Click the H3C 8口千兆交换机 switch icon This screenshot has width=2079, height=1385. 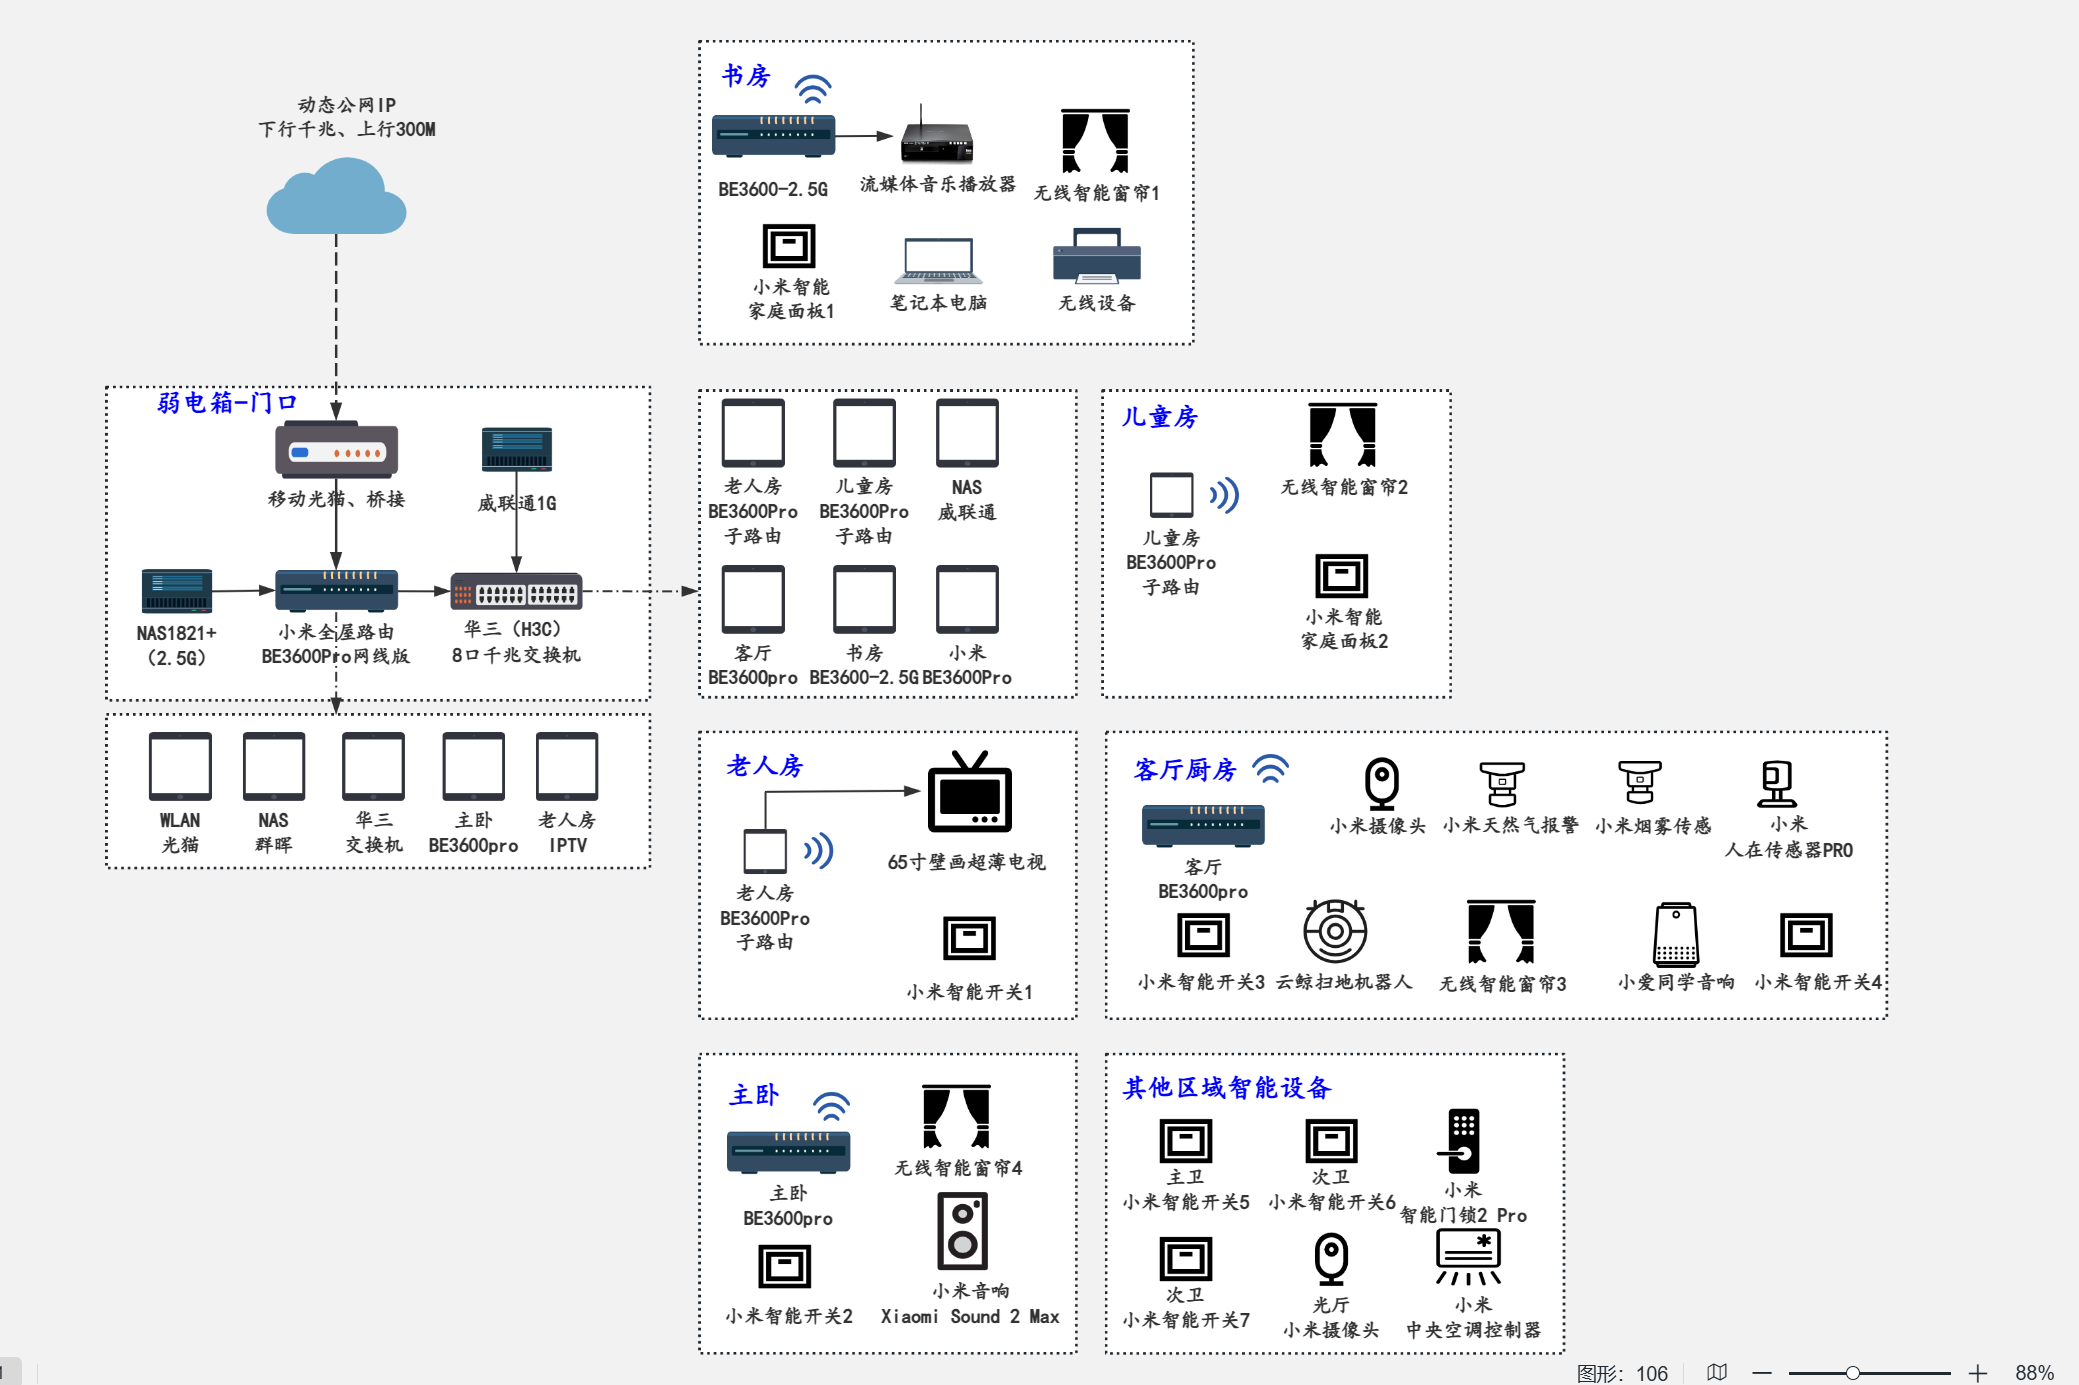pyautogui.click(x=516, y=593)
